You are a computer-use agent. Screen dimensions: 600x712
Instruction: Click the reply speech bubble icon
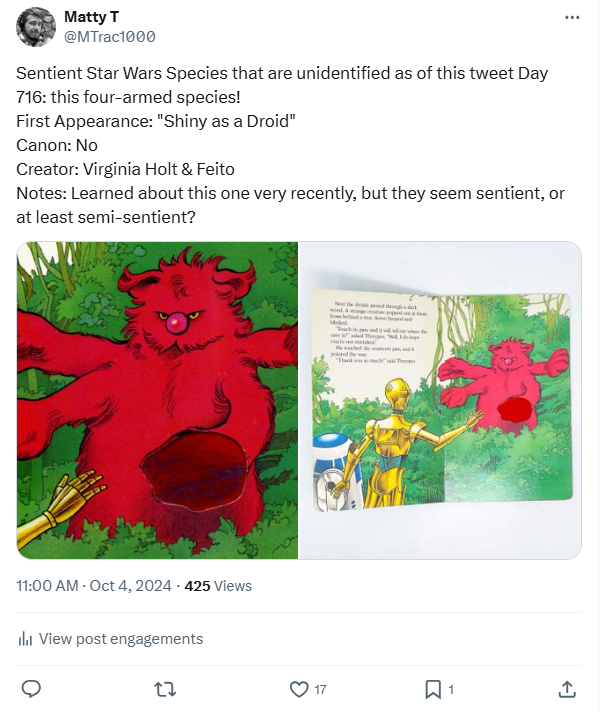[31, 689]
